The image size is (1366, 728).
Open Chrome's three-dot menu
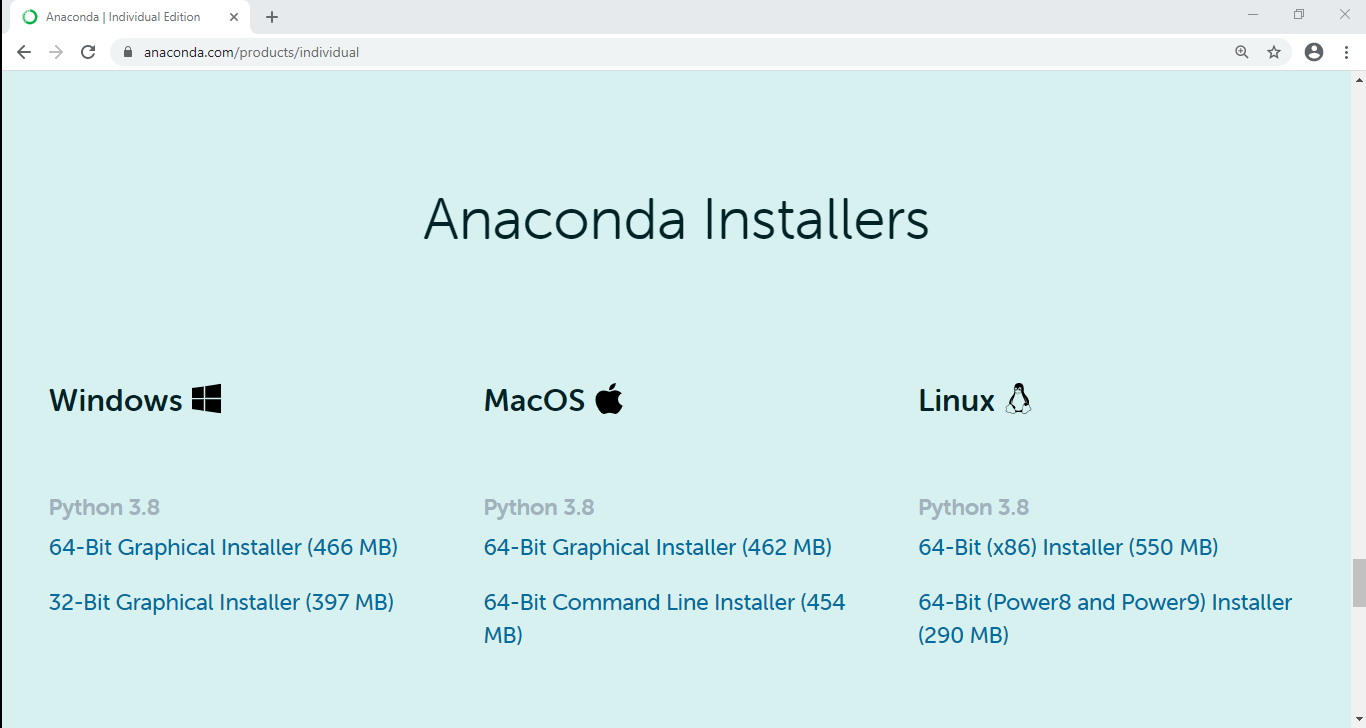(x=1346, y=52)
